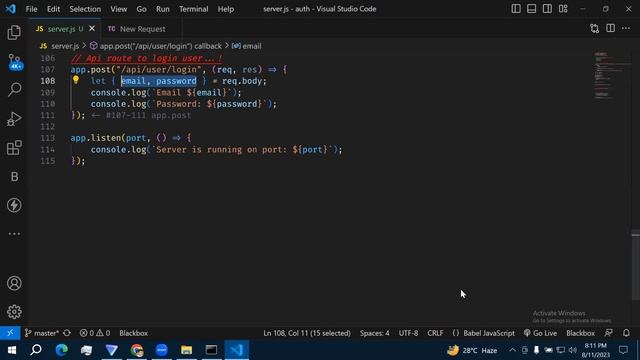Viewport: 640px width, 360px height.
Task: Open the Extensions view
Action: click(x=14, y=147)
